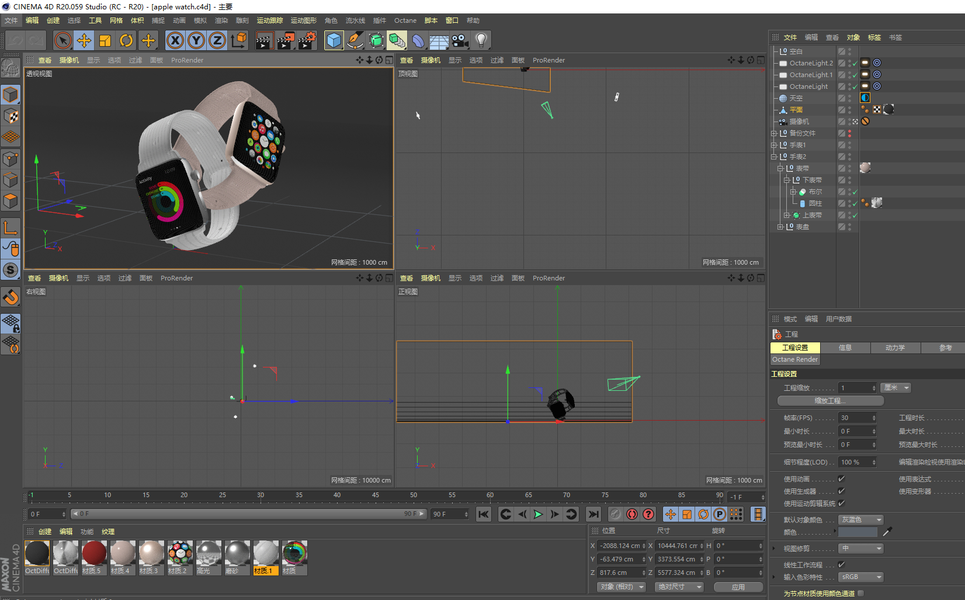Toggle enable checkmark for 圆柱 object
965x600 pixels.
click(x=855, y=204)
